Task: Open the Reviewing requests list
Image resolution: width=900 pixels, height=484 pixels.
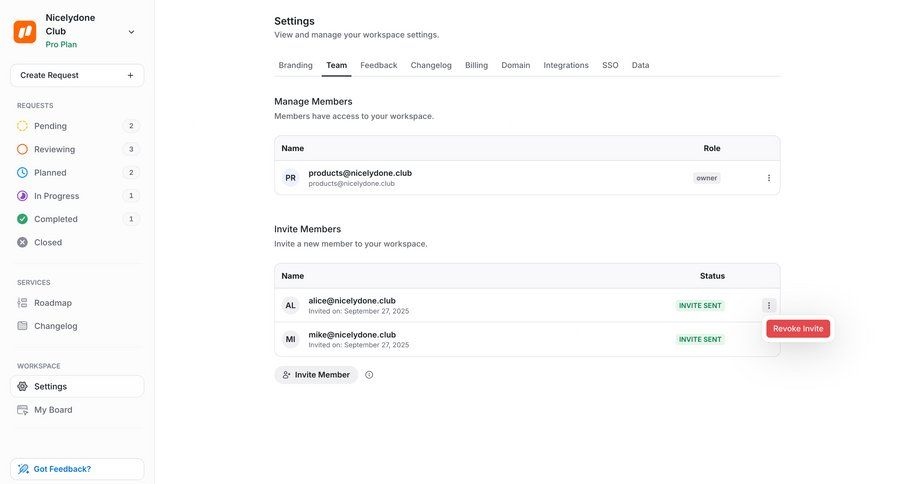Action: 54,149
